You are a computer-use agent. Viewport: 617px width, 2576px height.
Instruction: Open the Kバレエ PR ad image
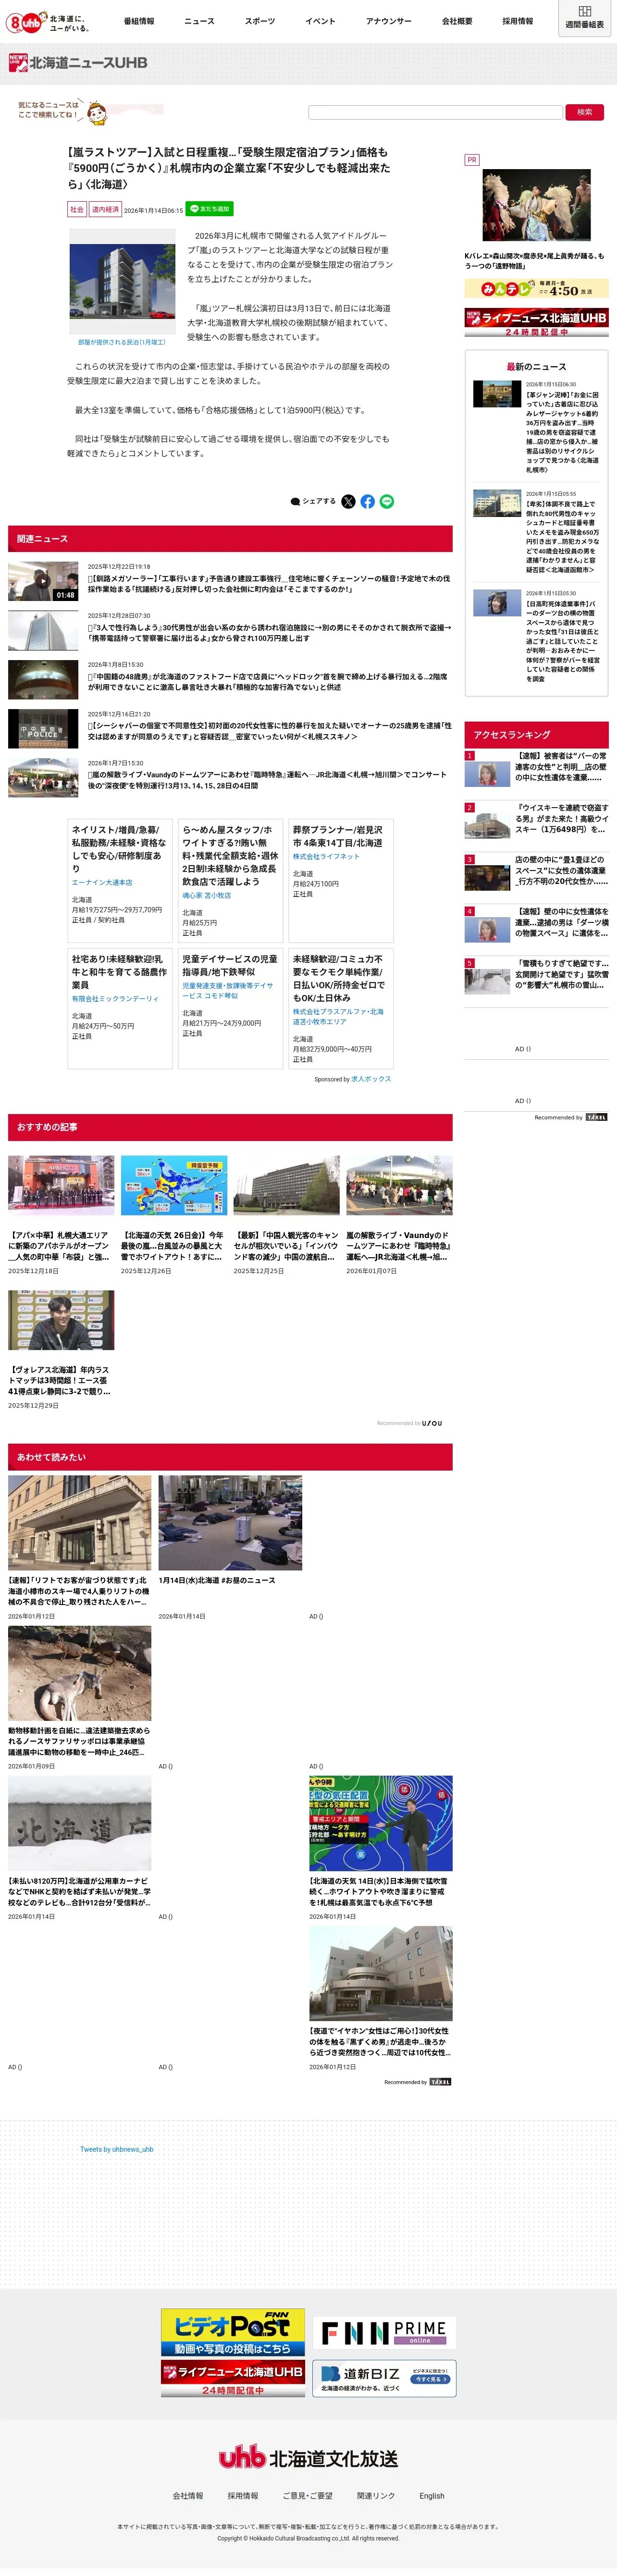coord(536,206)
